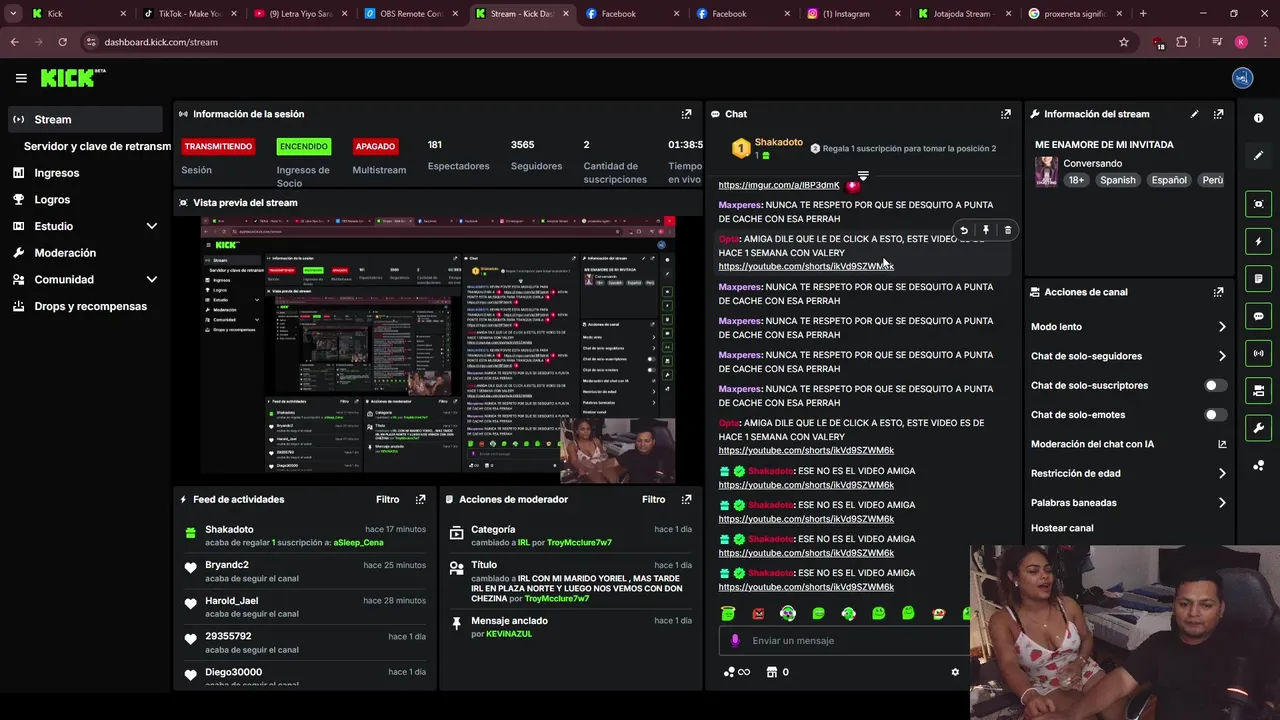Open Servidor y clave de retransmisión

[97, 146]
